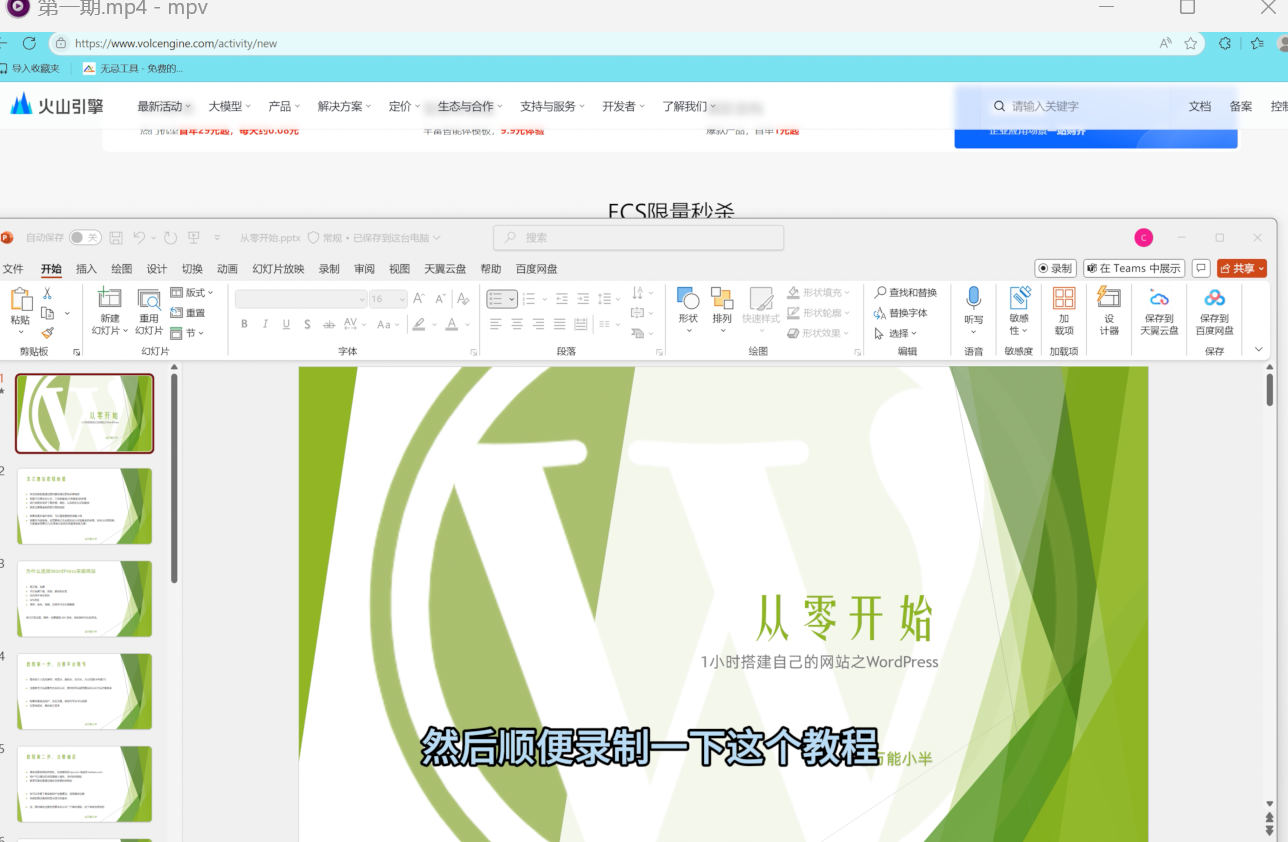Open the Designer (设计器) icon
This screenshot has height=842, width=1288.
click(x=1108, y=297)
